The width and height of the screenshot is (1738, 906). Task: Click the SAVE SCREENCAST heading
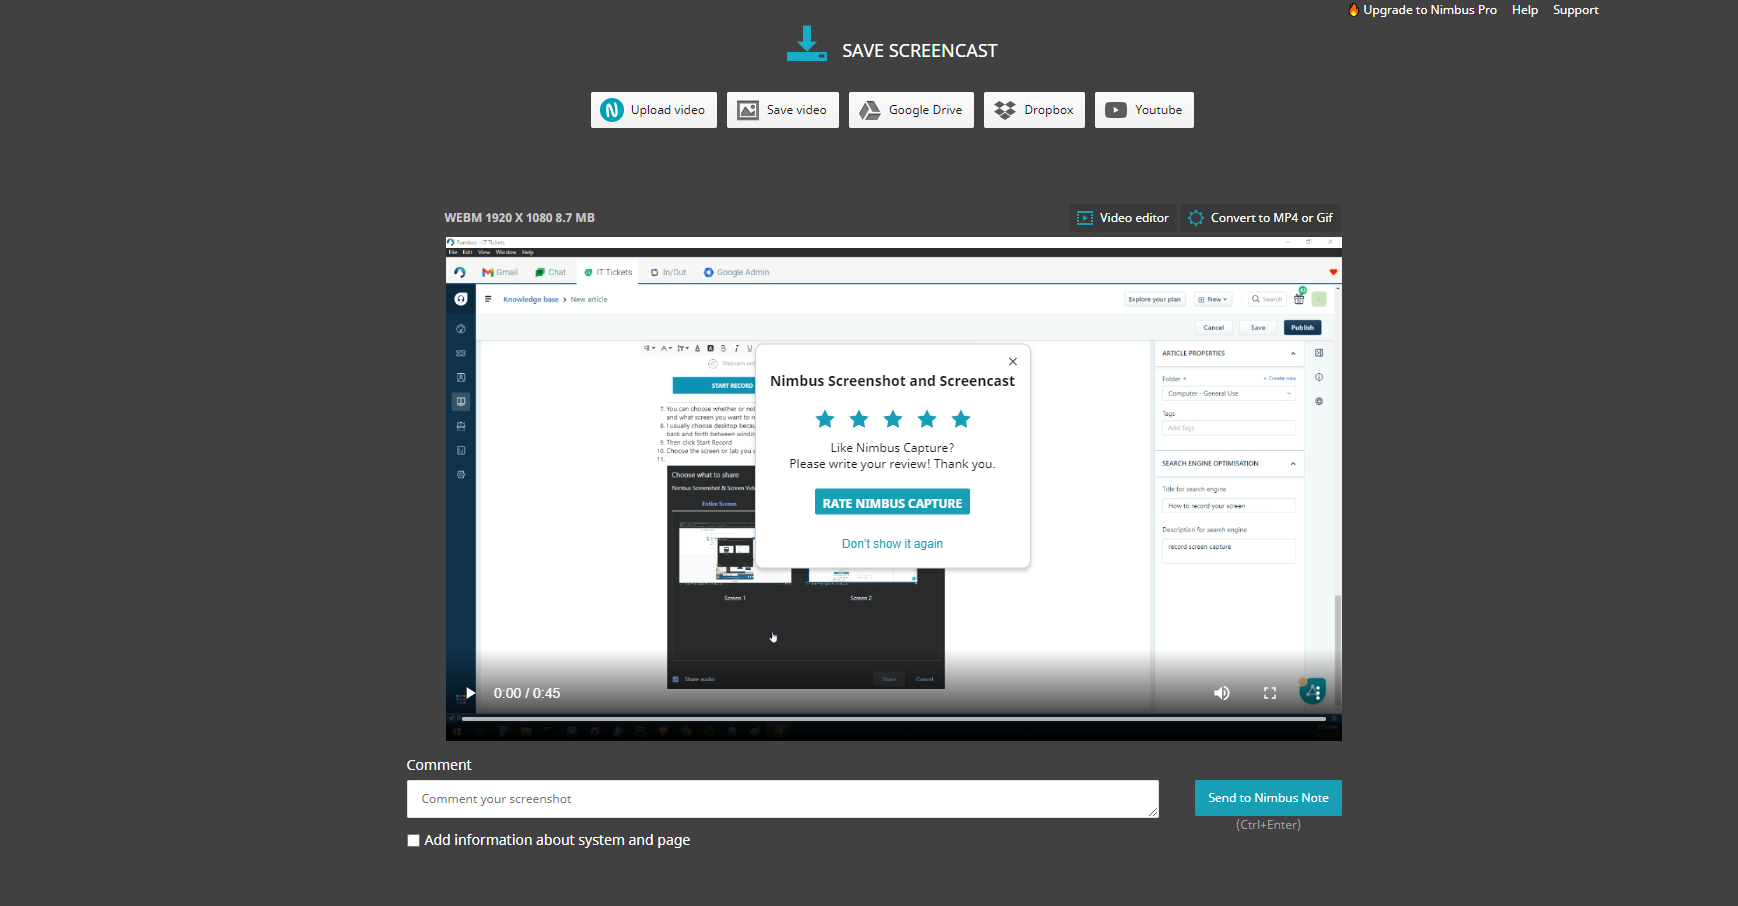(x=919, y=51)
